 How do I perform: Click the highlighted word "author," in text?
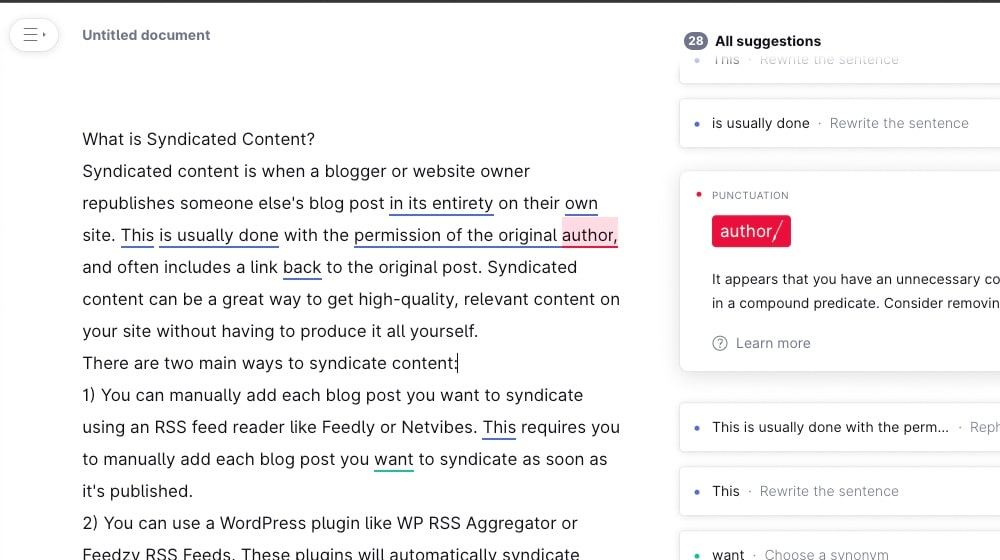[589, 235]
